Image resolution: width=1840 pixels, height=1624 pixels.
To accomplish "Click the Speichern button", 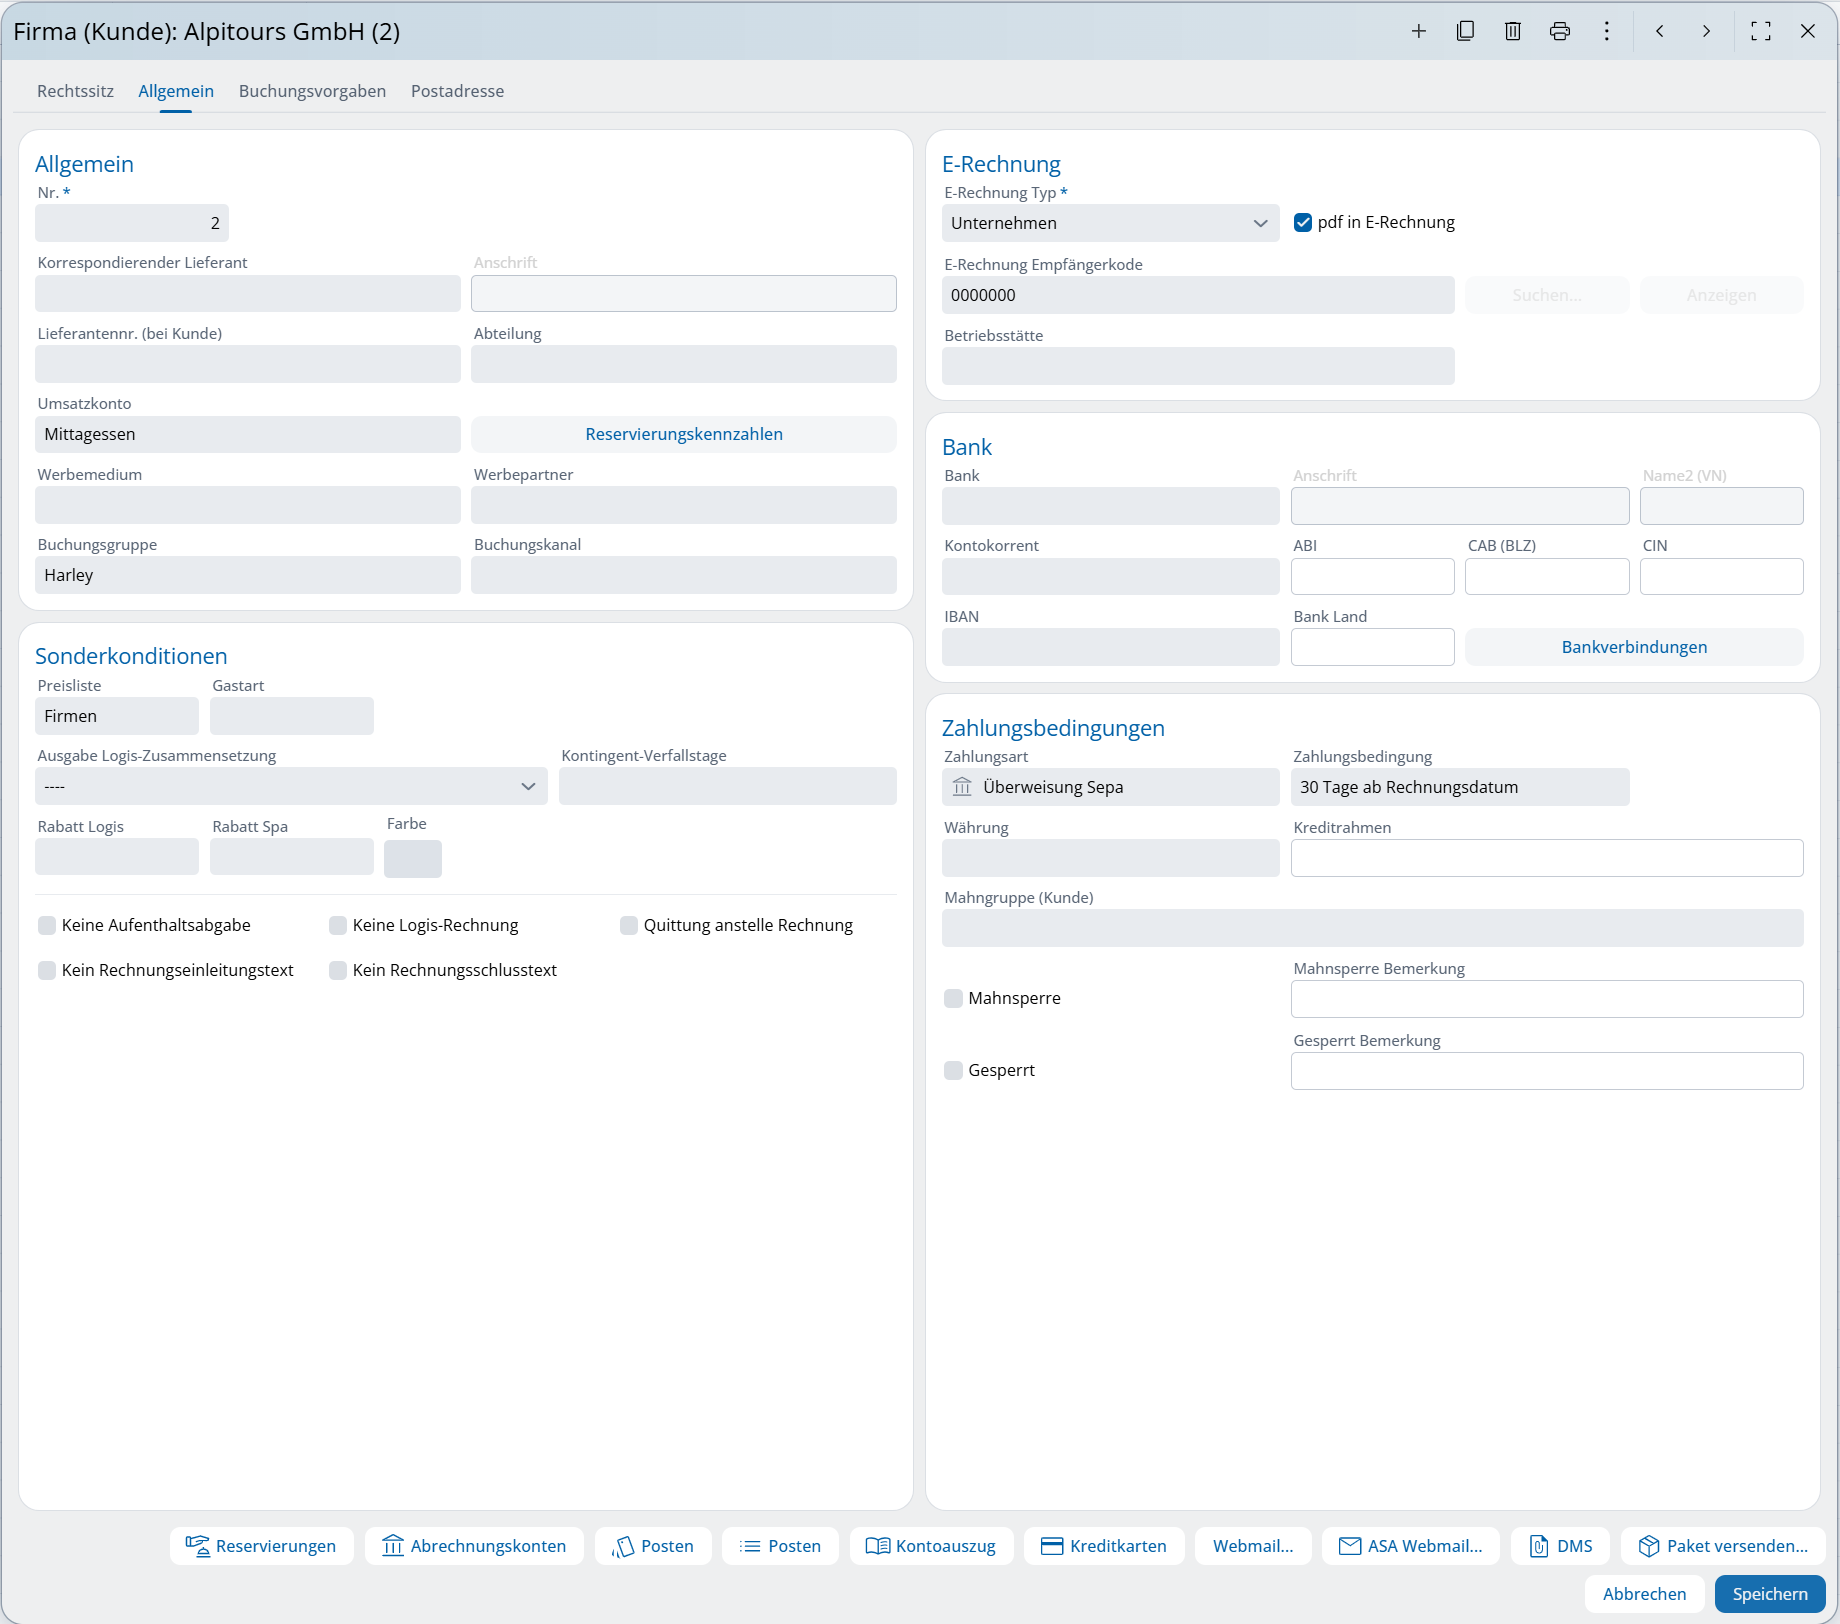I will [1769, 1594].
